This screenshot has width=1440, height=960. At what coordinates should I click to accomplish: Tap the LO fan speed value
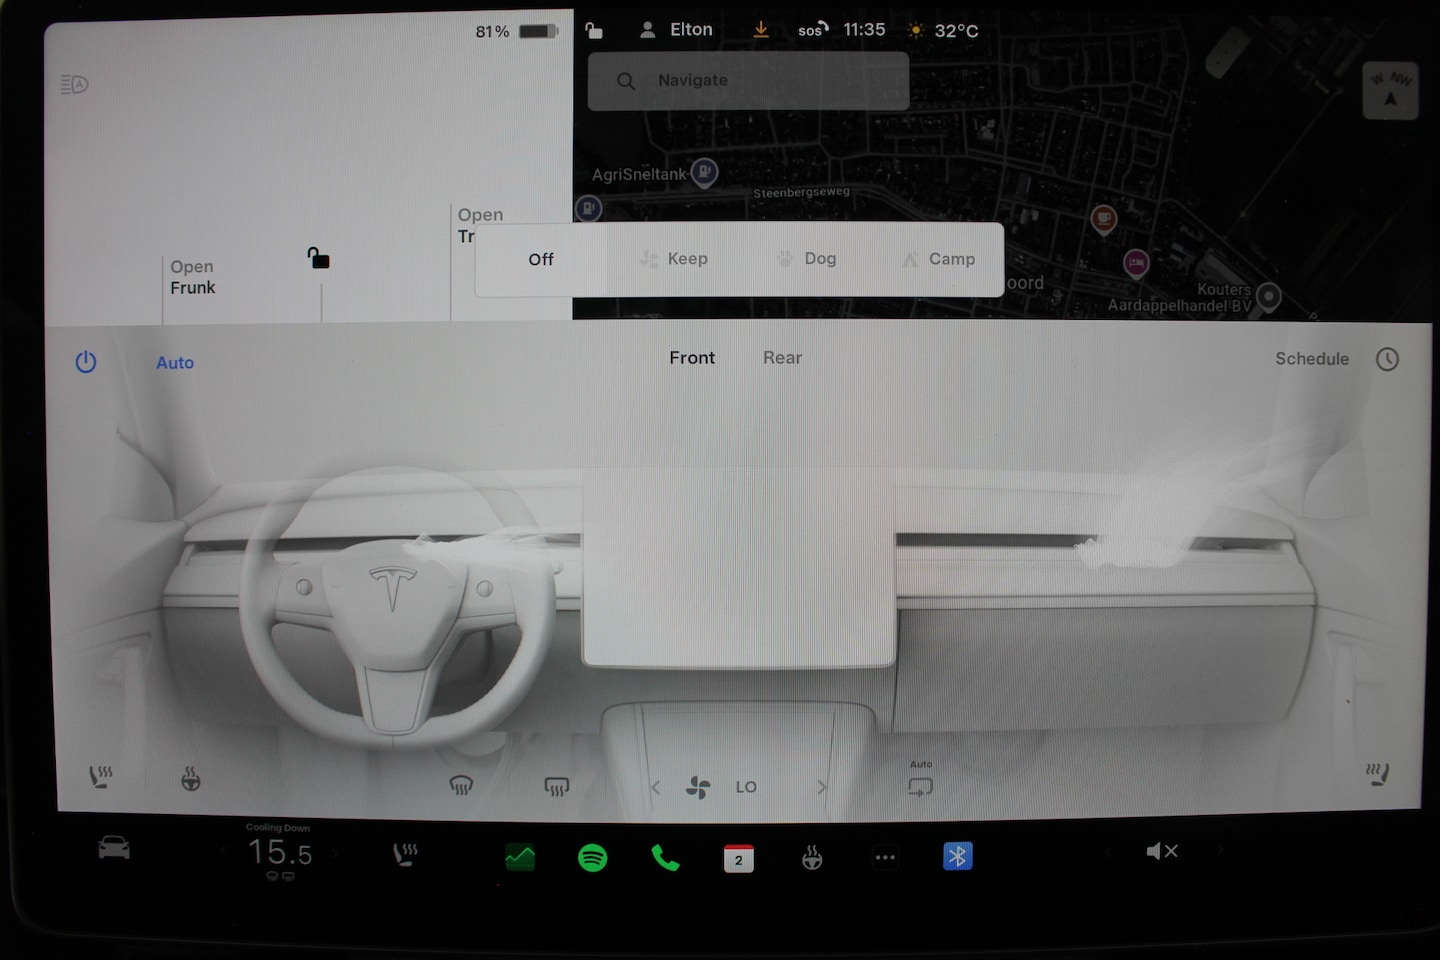[746, 787]
